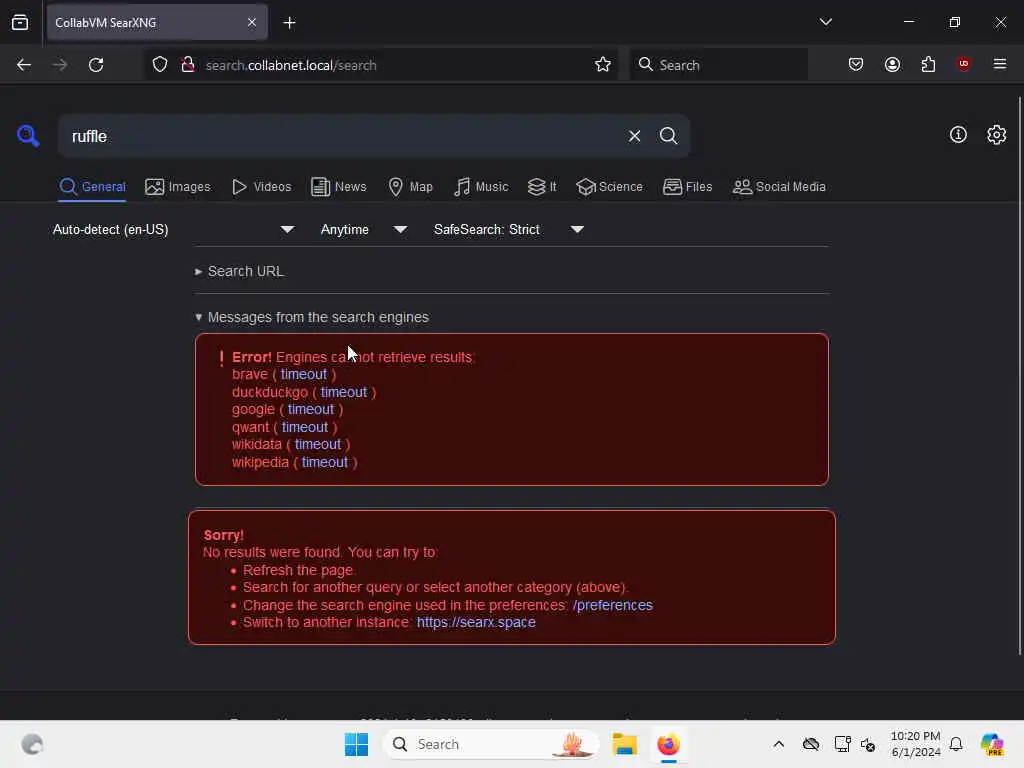Reload the current page
1024x768 pixels.
pos(96,65)
